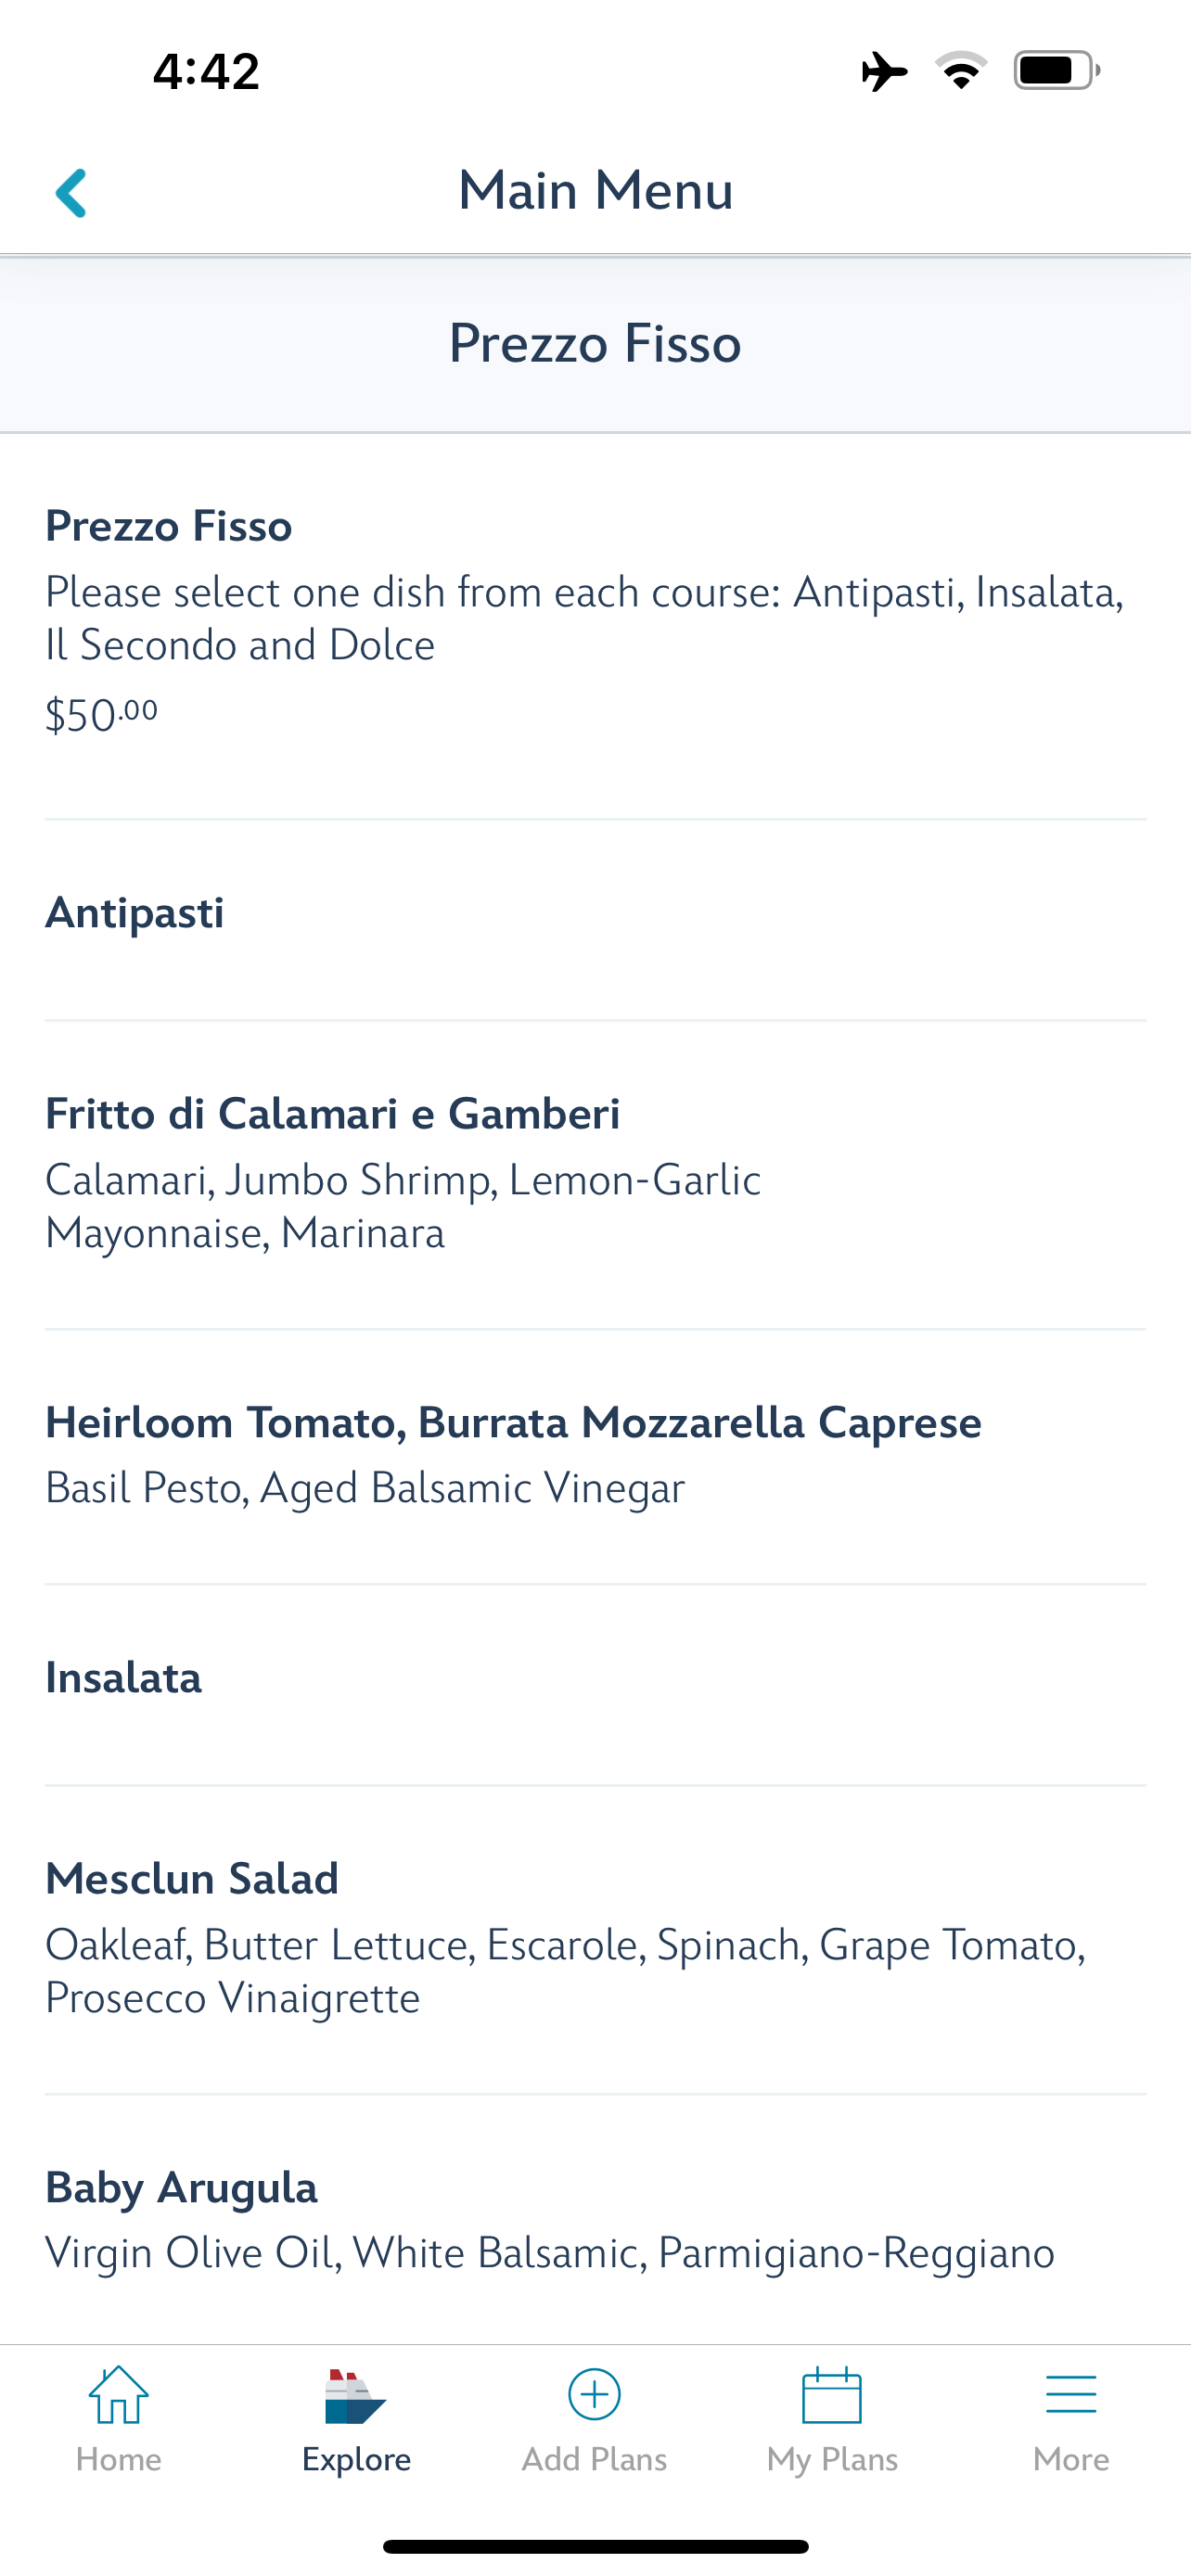The width and height of the screenshot is (1191, 2576).
Task: Open the Home tab house icon
Action: pos(118,2394)
